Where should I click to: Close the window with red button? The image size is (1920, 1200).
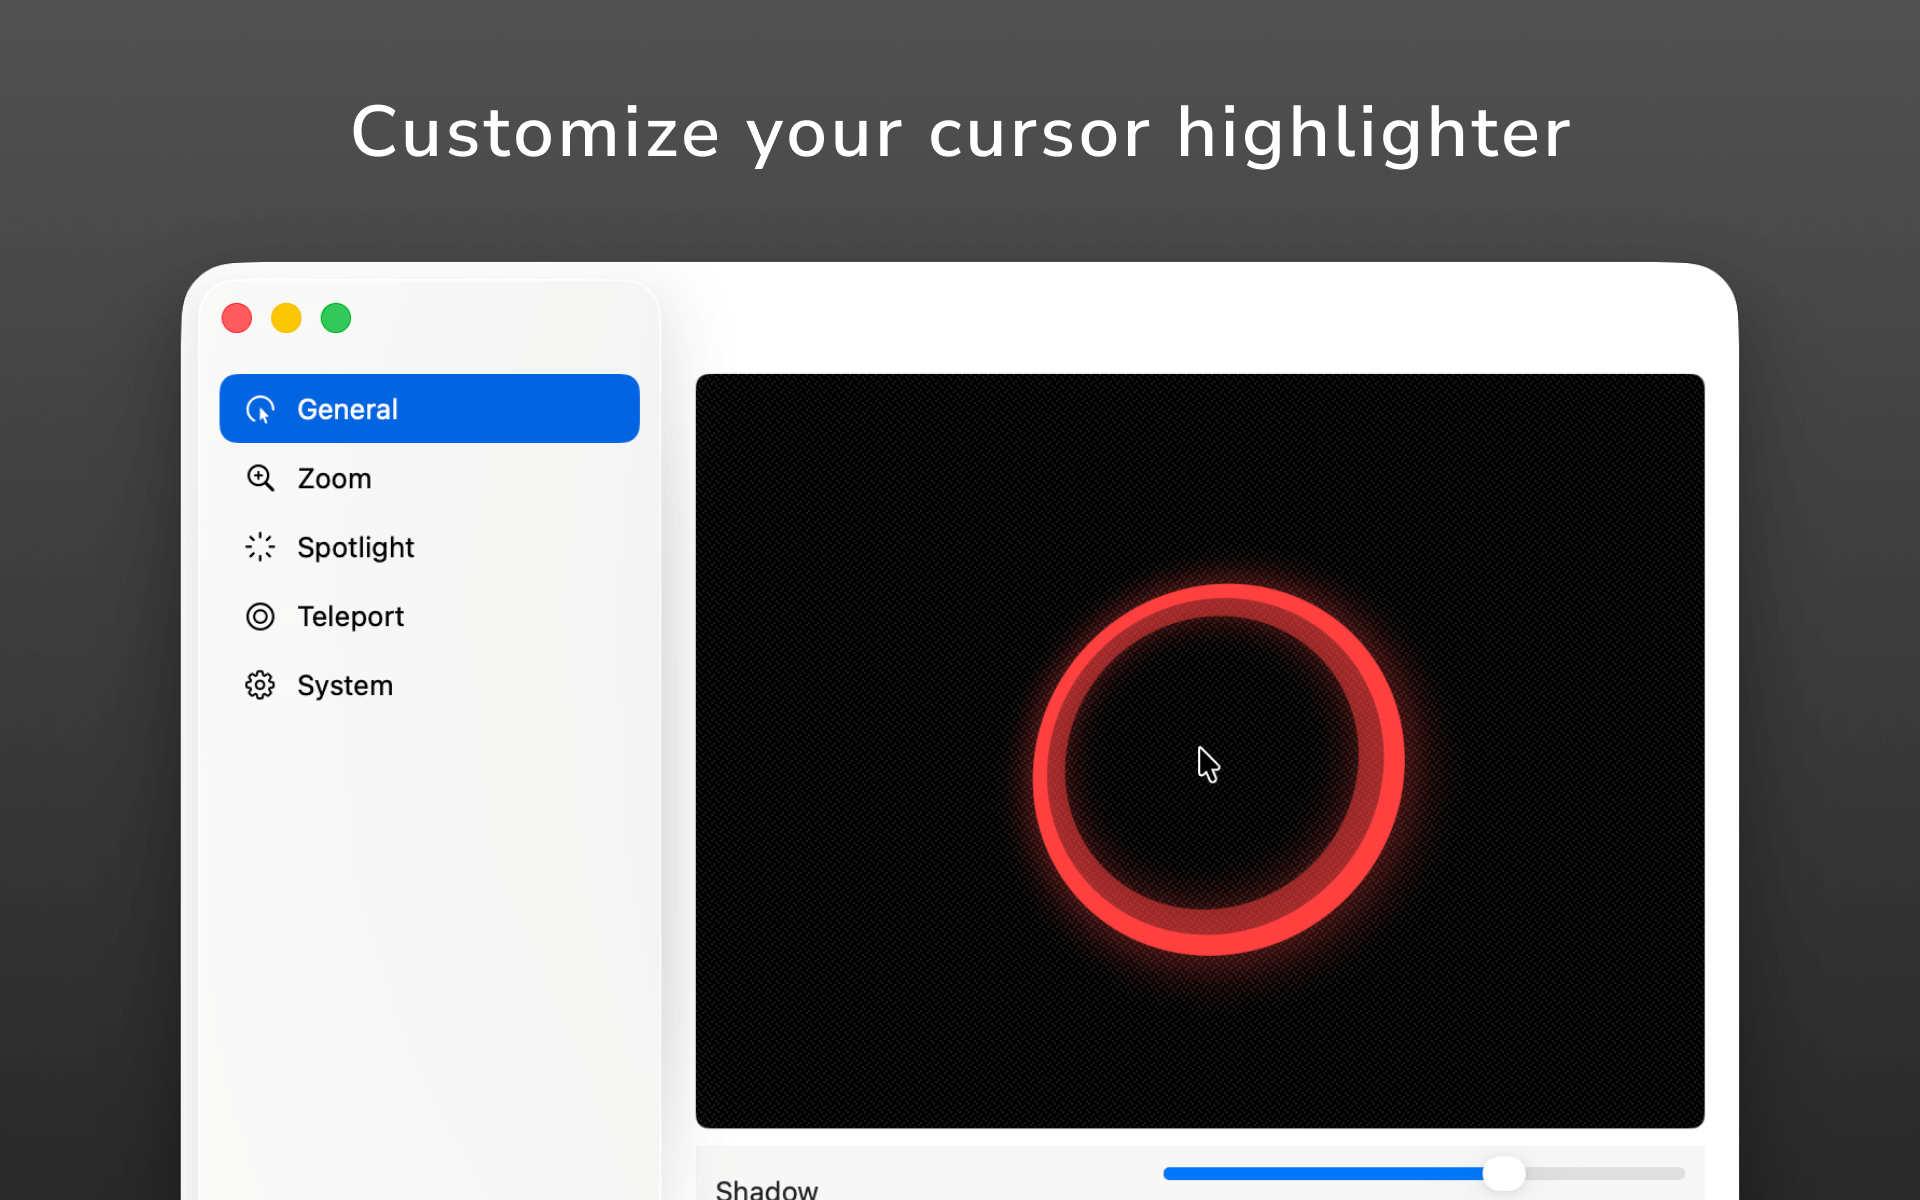(237, 318)
